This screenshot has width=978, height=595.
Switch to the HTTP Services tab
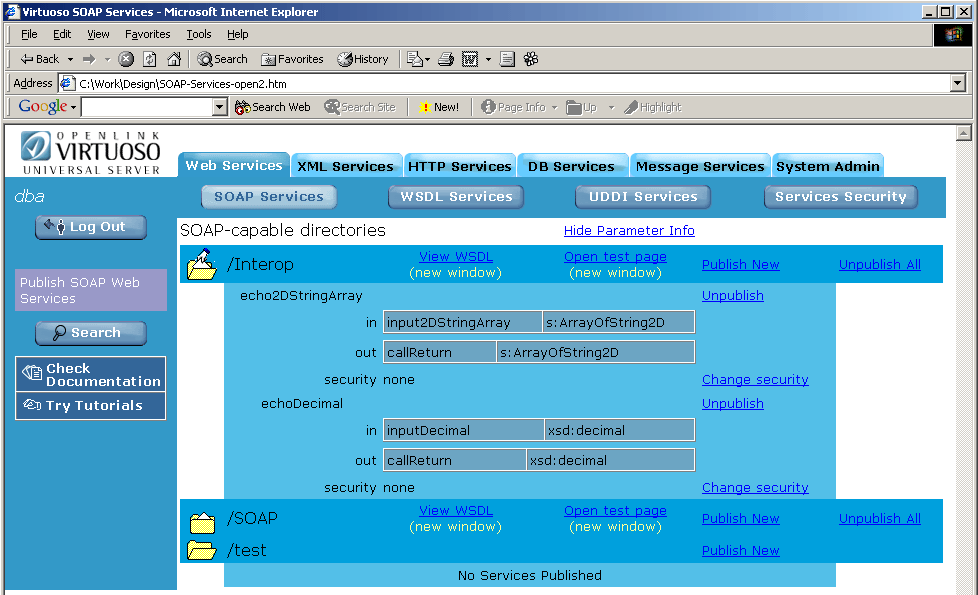(x=460, y=166)
